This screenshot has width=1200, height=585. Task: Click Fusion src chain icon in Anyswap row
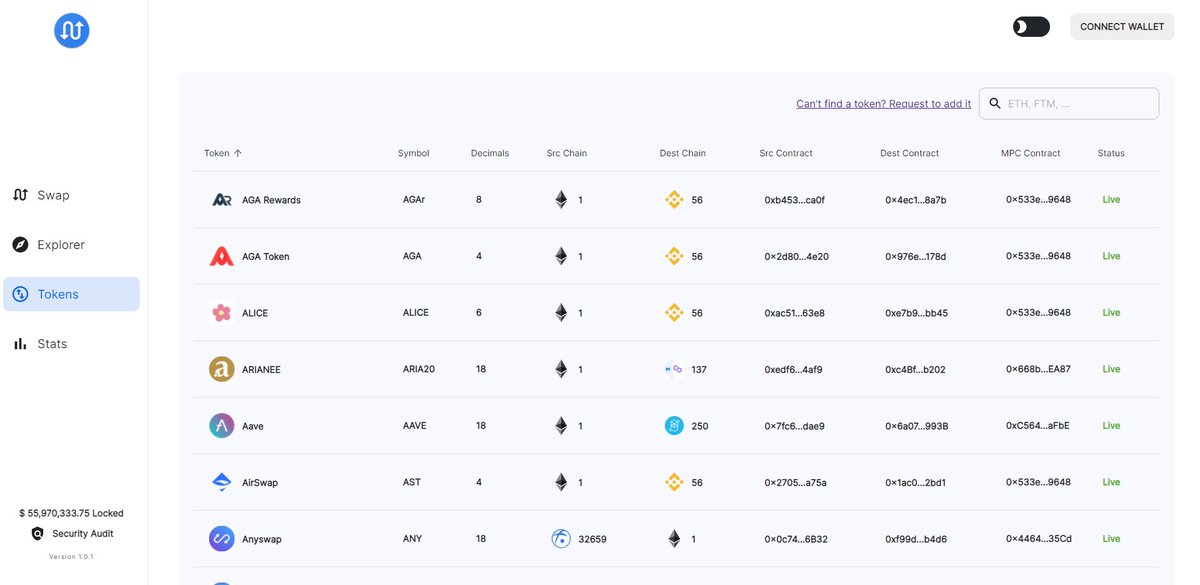561,539
